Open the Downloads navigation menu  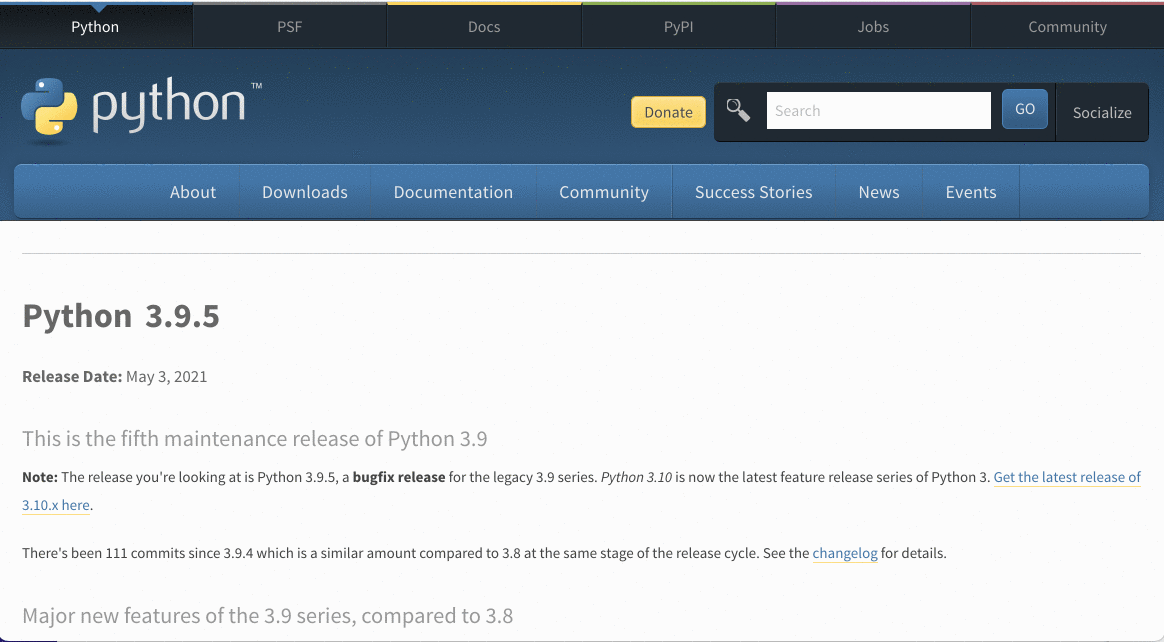coord(304,192)
